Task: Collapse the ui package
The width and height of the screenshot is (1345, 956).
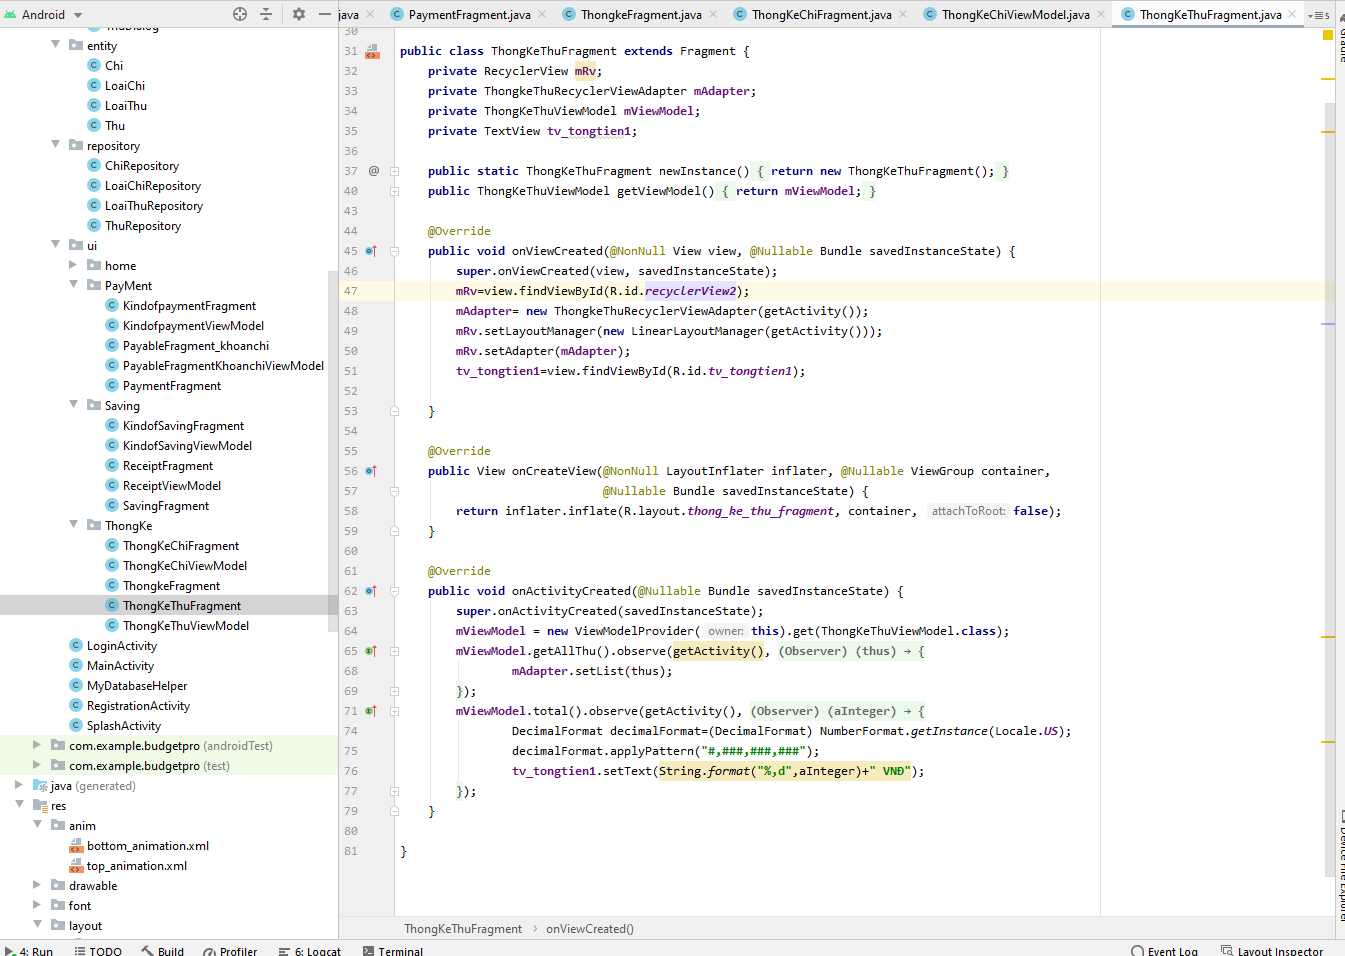Action: pos(56,245)
